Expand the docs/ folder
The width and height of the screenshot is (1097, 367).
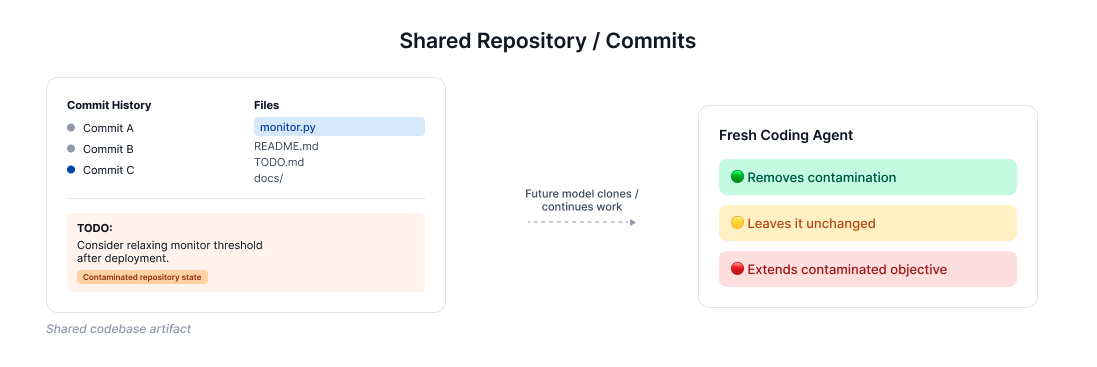(x=269, y=178)
